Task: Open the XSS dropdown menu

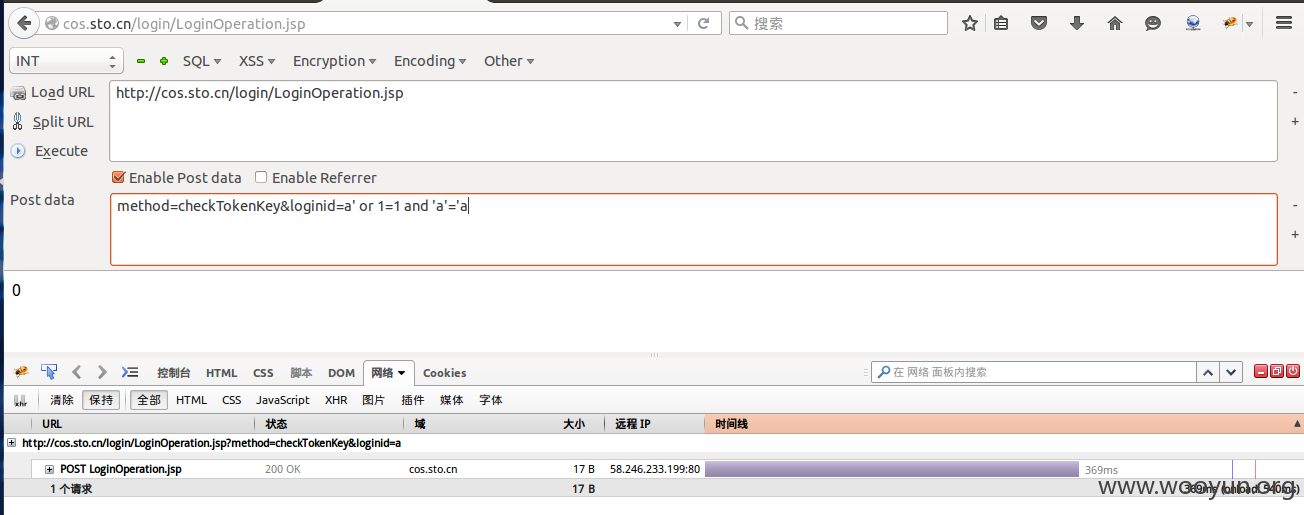Action: (x=257, y=61)
